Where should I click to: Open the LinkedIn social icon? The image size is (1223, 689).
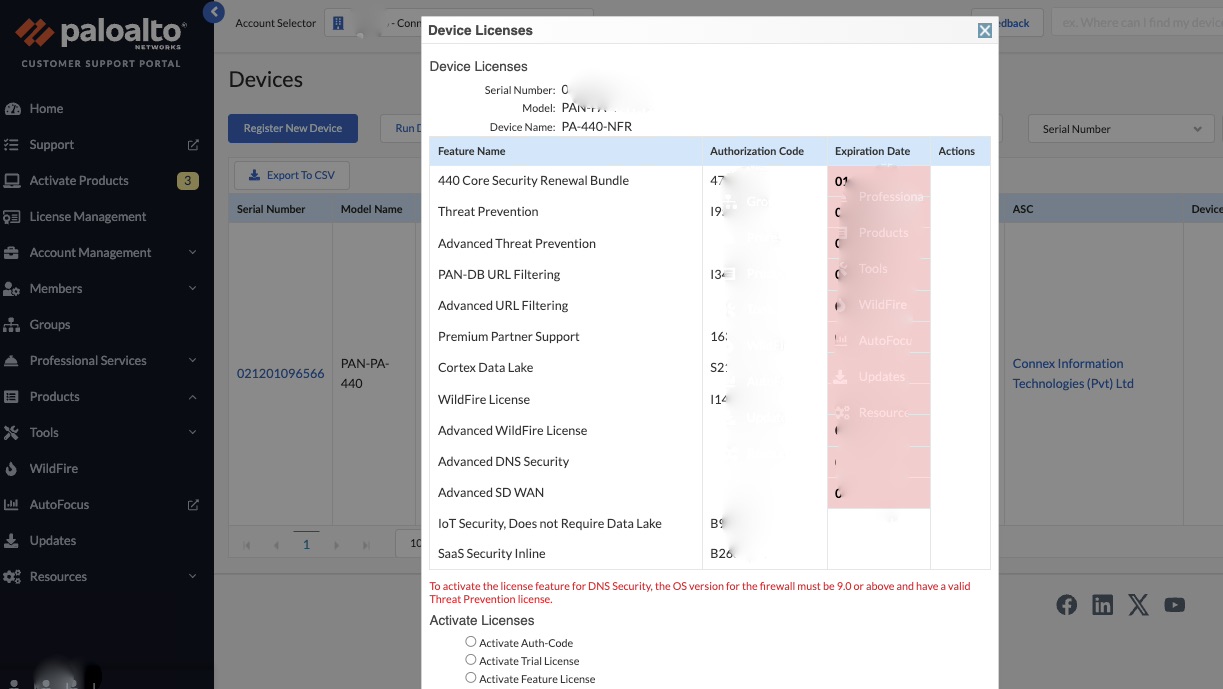pyautogui.click(x=1102, y=605)
